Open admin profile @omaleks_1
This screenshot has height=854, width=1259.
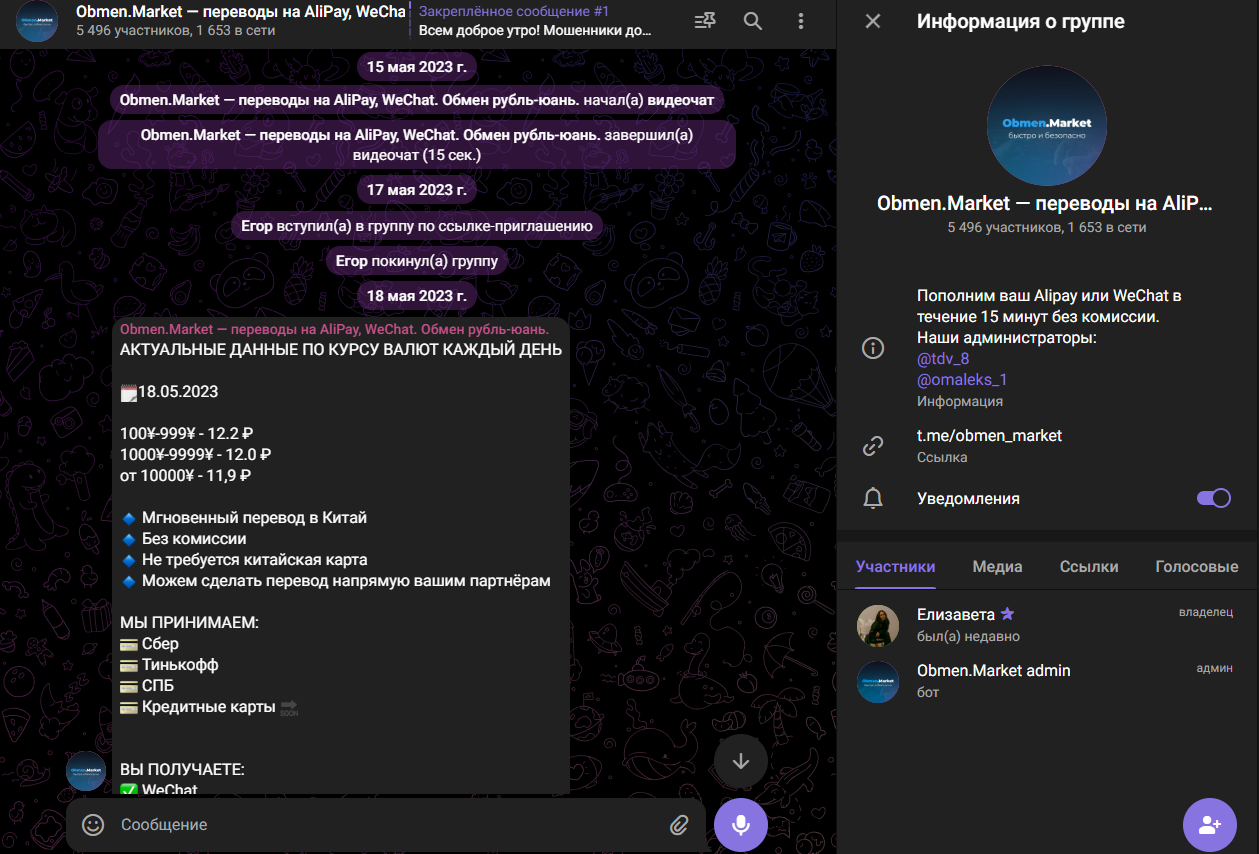click(x=962, y=379)
